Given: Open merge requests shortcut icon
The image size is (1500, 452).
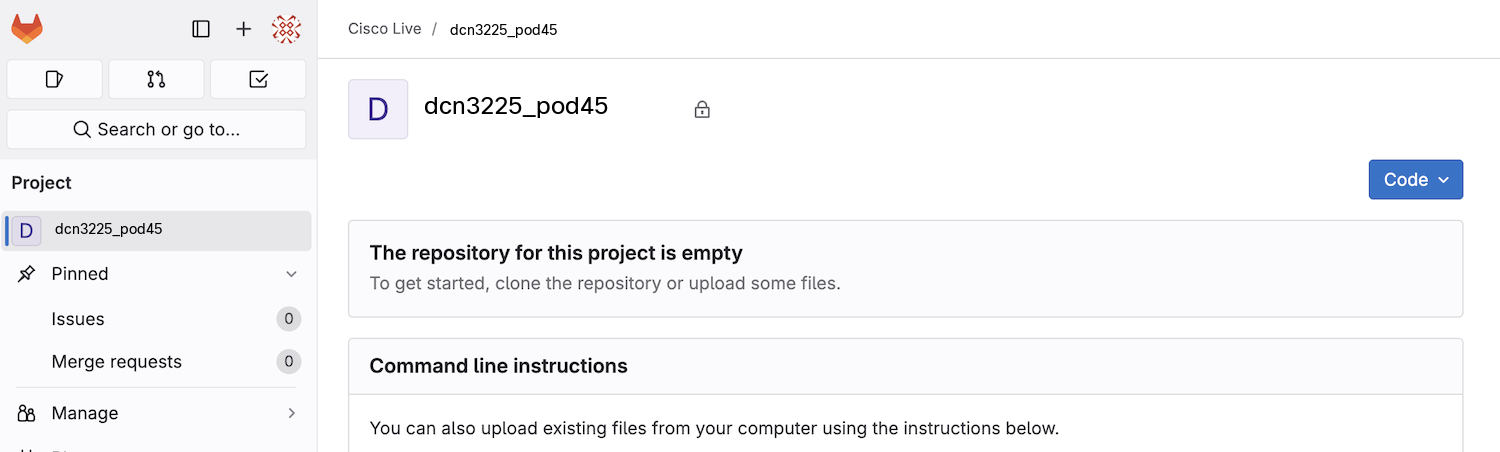Looking at the screenshot, I should point(156,79).
